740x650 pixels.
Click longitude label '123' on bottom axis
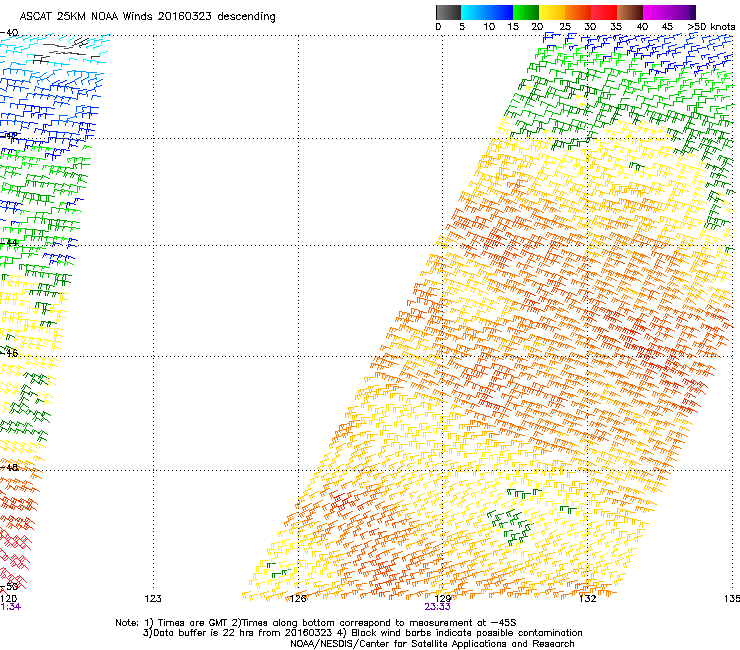pyautogui.click(x=153, y=599)
